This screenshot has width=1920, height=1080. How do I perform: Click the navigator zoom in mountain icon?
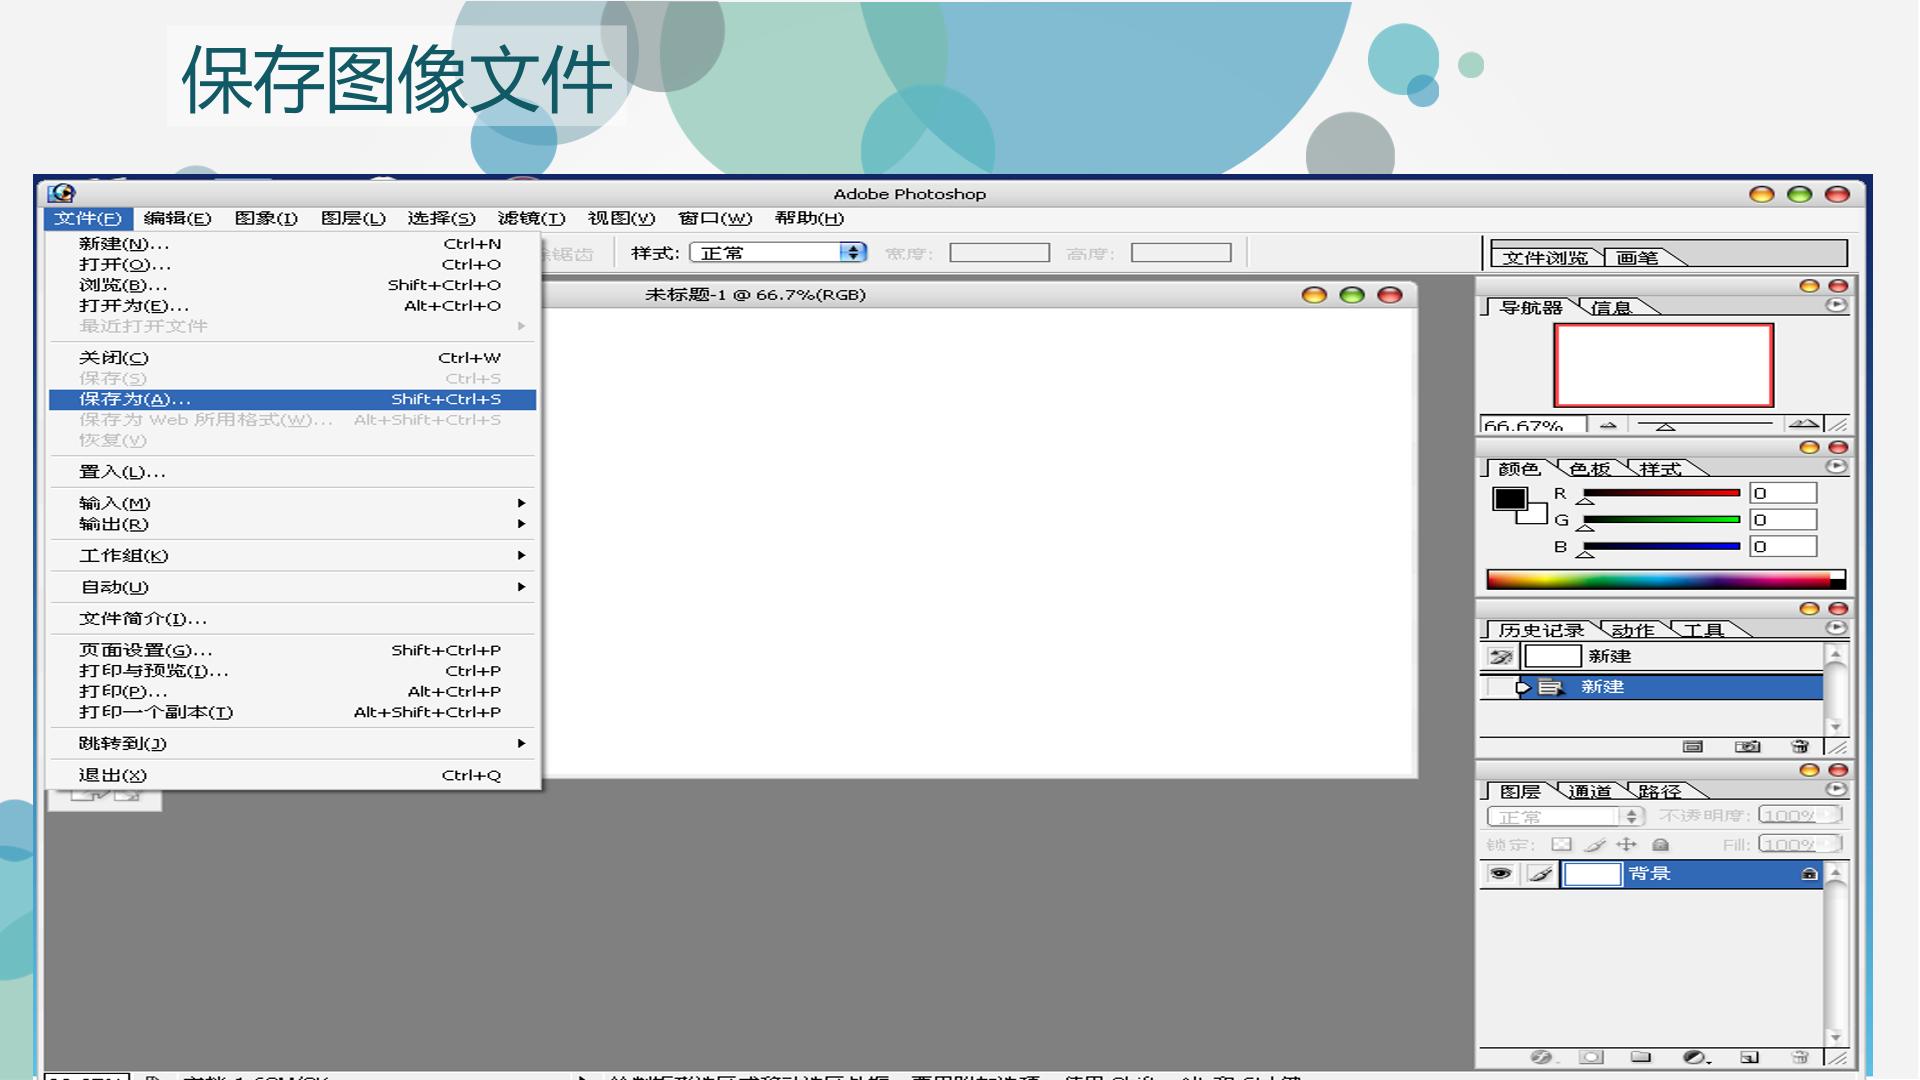click(1804, 424)
